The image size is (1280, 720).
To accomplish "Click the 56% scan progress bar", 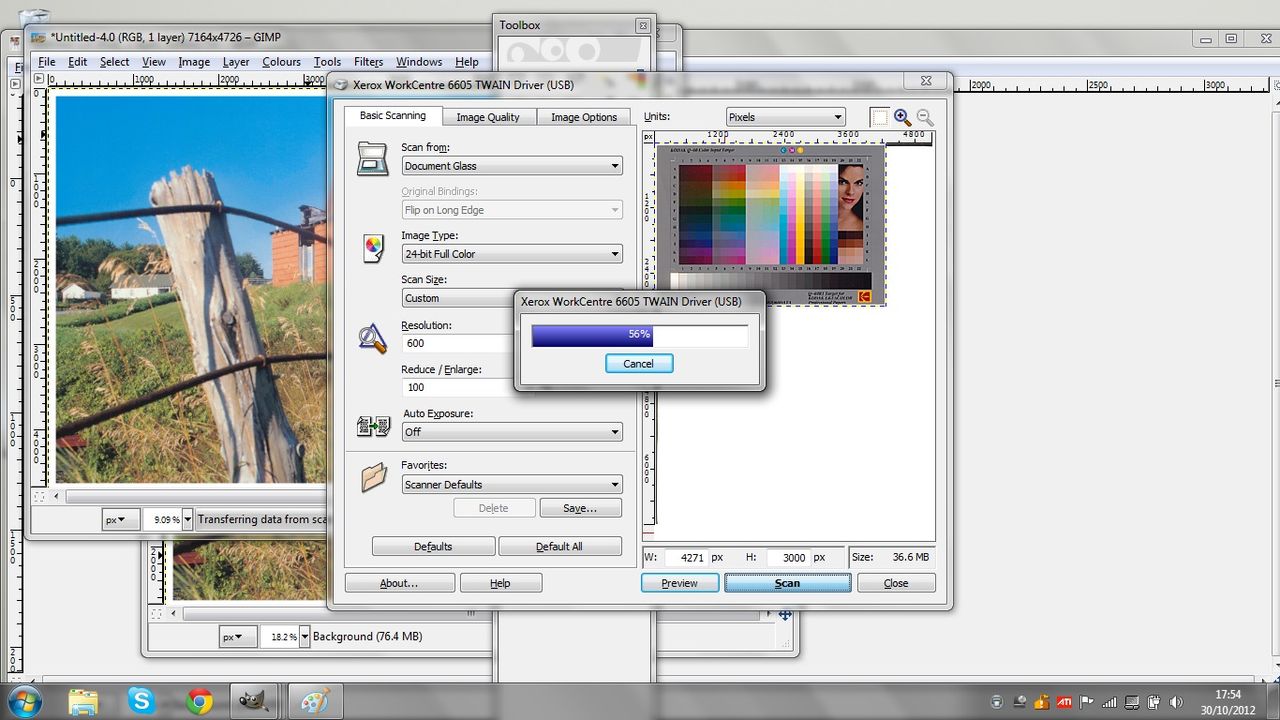I will pyautogui.click(x=640, y=335).
